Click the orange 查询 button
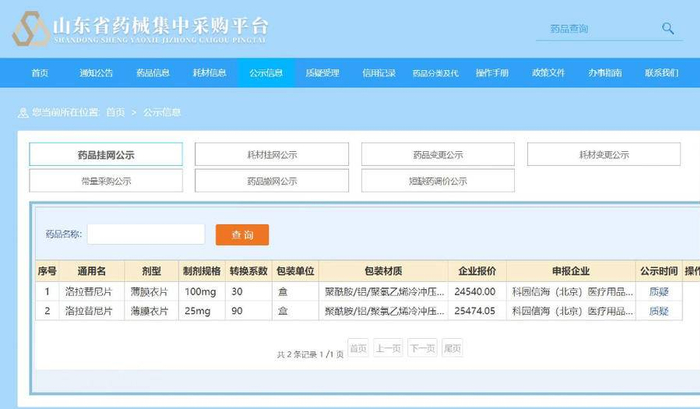Viewport: 700px width, 409px height. click(242, 235)
